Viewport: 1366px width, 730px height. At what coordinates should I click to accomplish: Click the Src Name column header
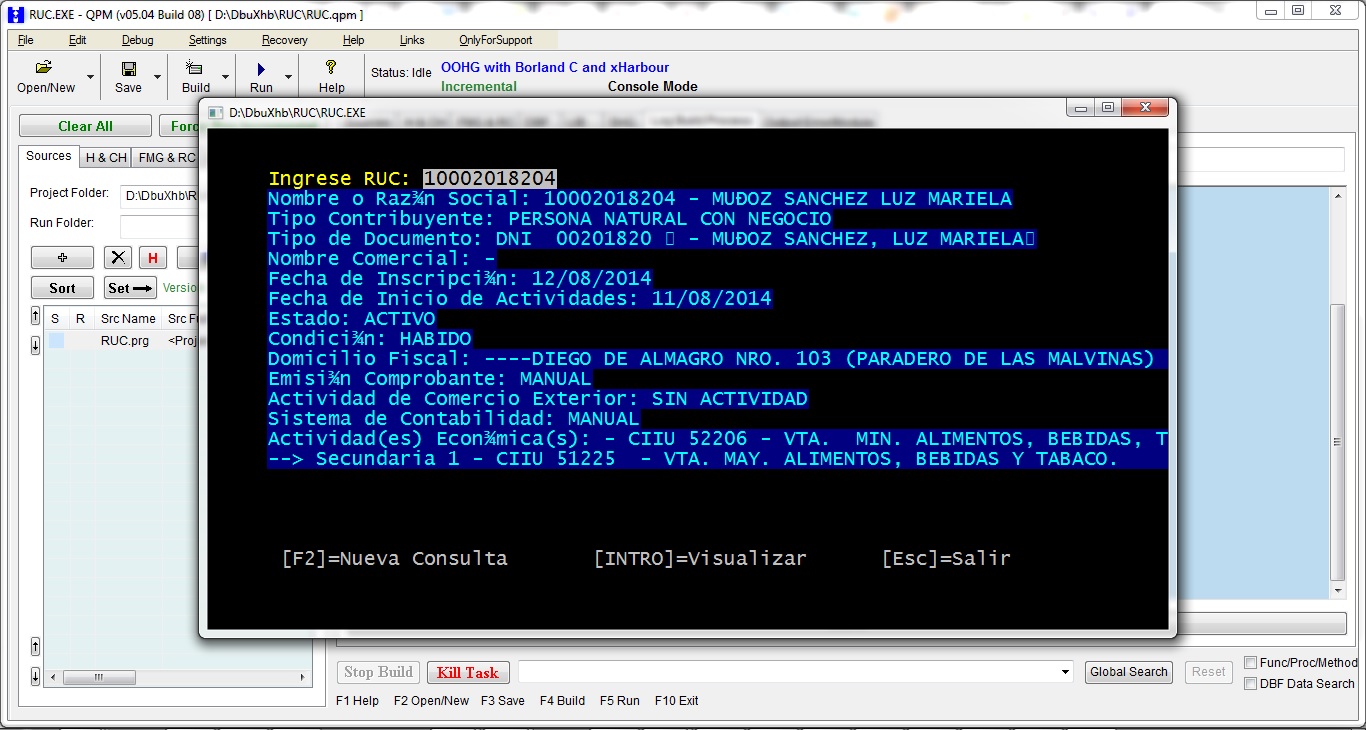128,319
